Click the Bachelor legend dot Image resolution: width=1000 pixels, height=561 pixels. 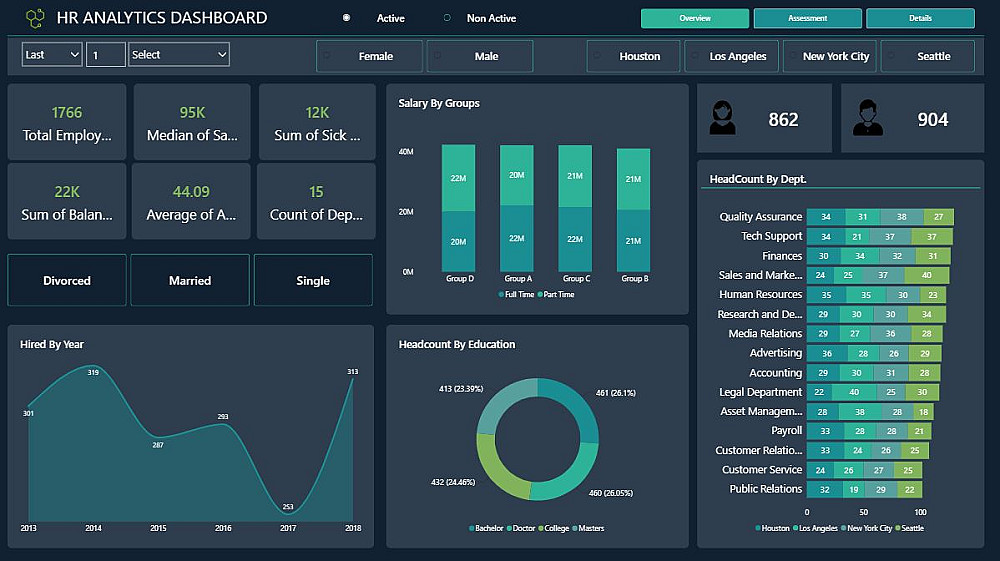click(x=471, y=528)
